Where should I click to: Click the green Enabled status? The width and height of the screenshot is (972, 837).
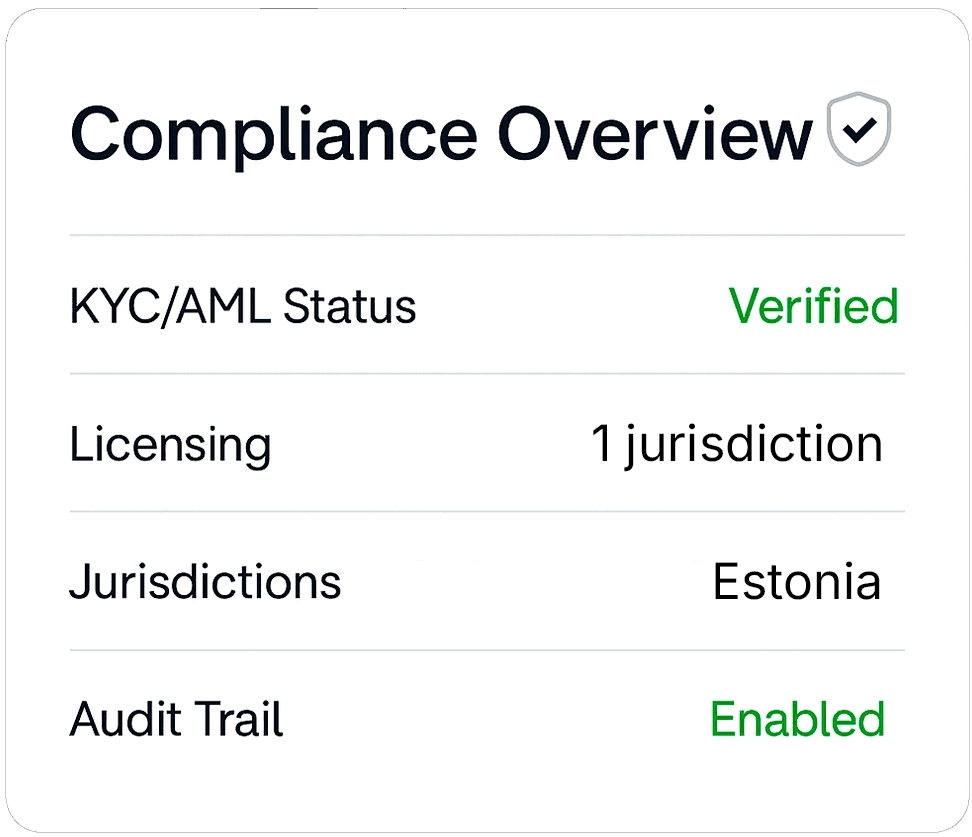coord(797,719)
